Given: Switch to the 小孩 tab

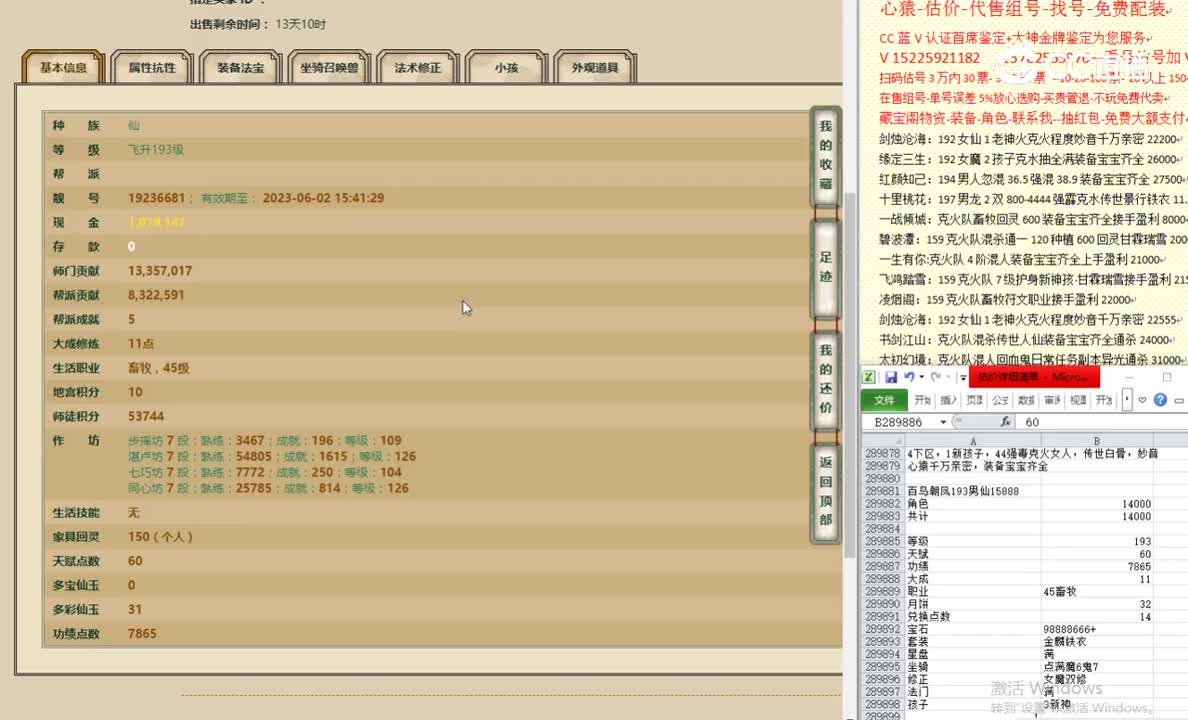Looking at the screenshot, I should [x=506, y=66].
